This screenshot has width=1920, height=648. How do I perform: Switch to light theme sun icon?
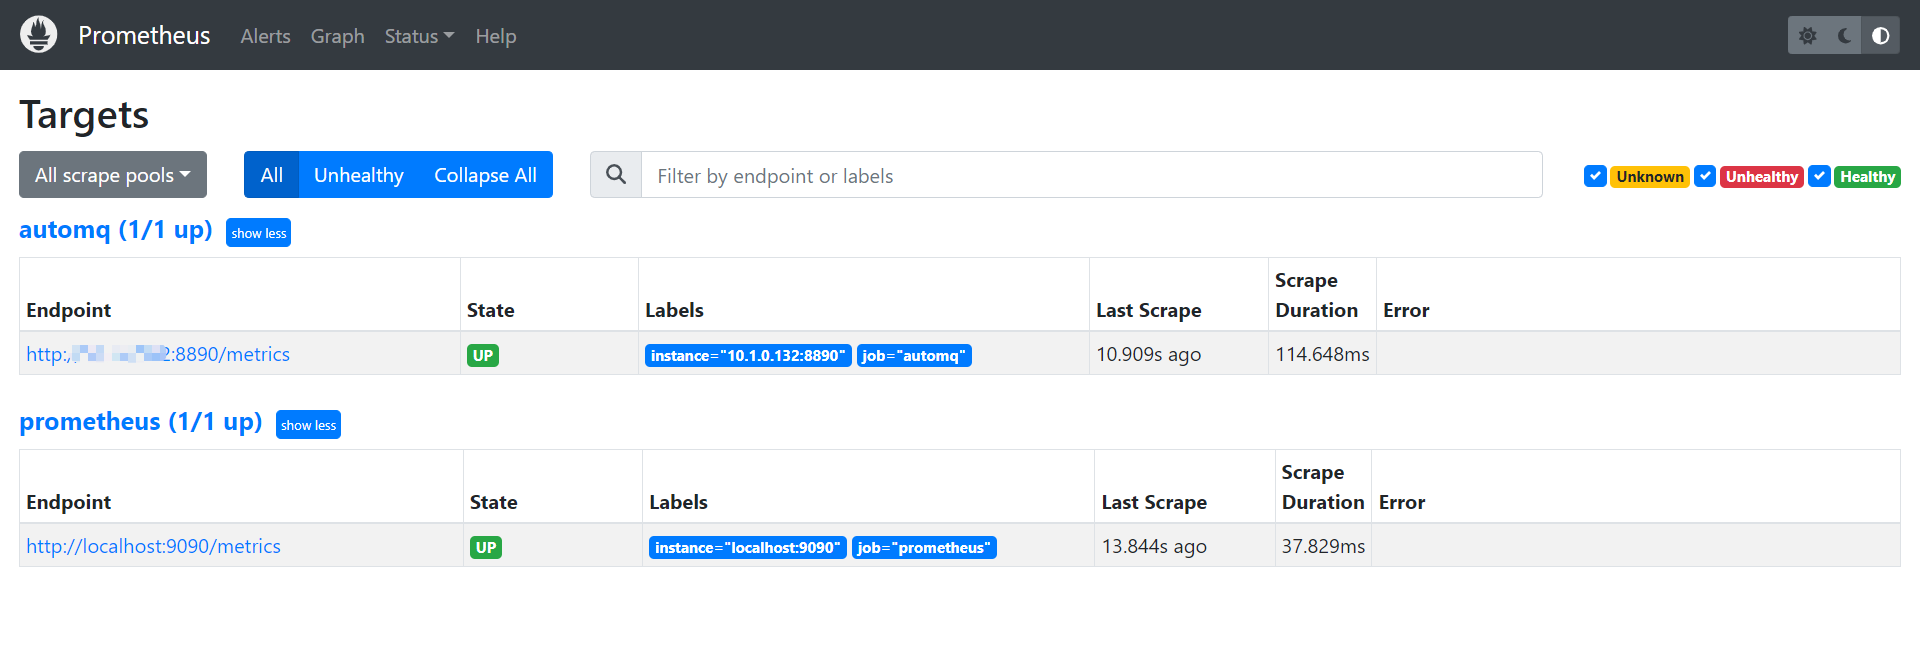click(x=1807, y=36)
